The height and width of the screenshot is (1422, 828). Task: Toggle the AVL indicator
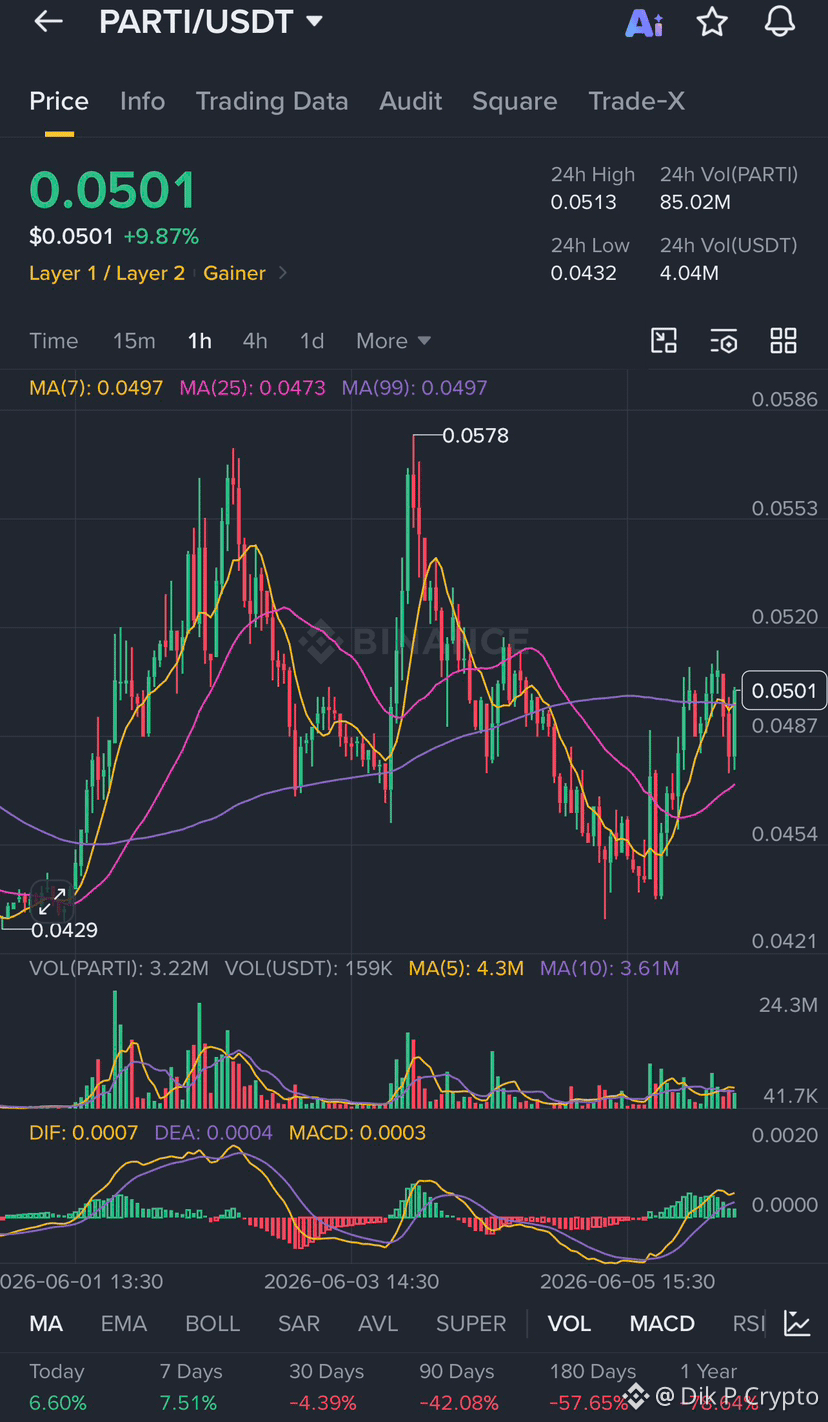[x=378, y=1323]
